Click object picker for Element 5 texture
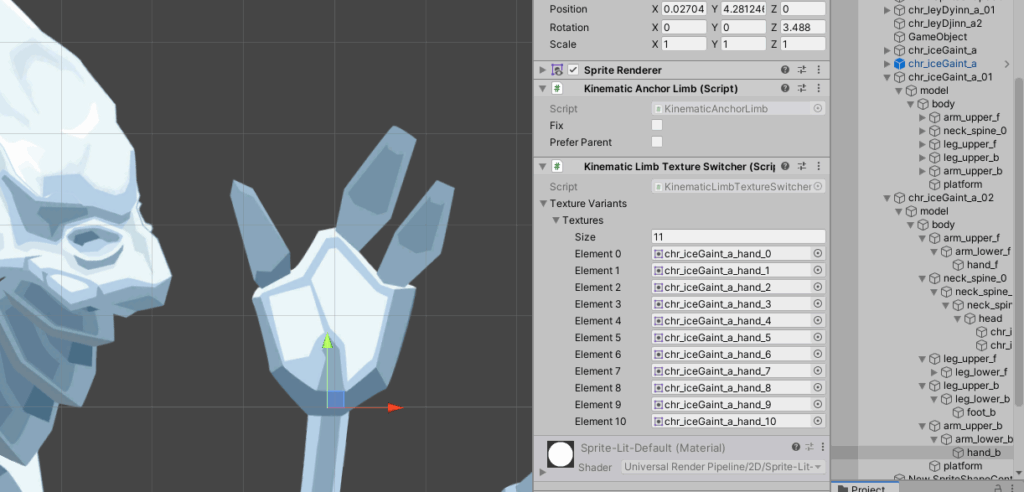 pyautogui.click(x=817, y=338)
